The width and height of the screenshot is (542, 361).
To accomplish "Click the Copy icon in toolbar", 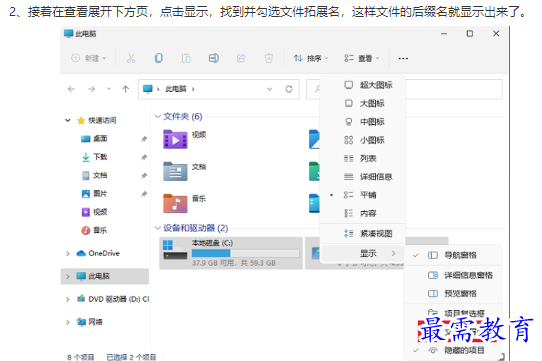I will [159, 58].
